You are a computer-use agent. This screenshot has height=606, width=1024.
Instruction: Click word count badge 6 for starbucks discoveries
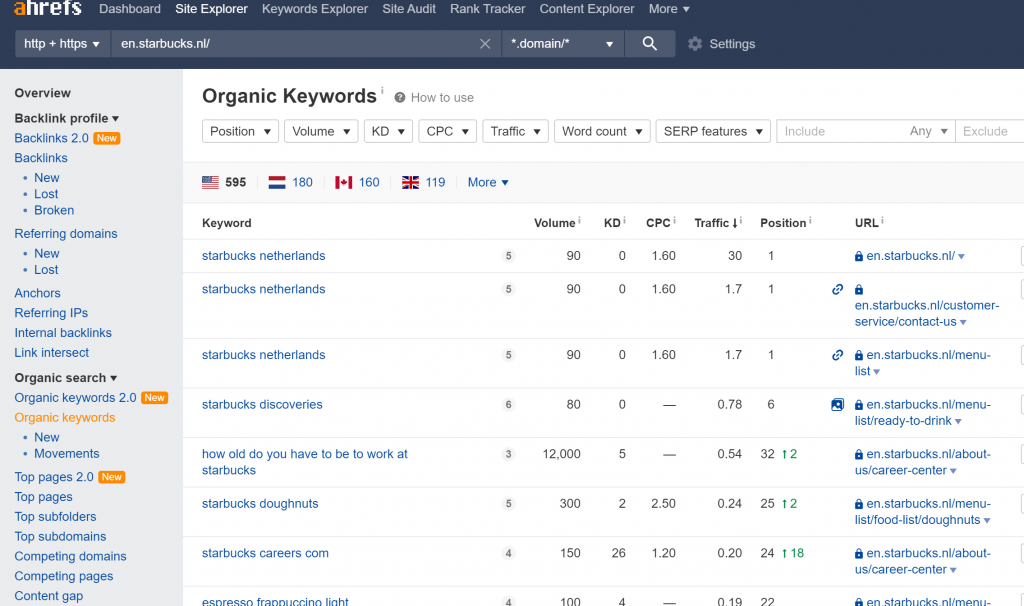tap(508, 405)
